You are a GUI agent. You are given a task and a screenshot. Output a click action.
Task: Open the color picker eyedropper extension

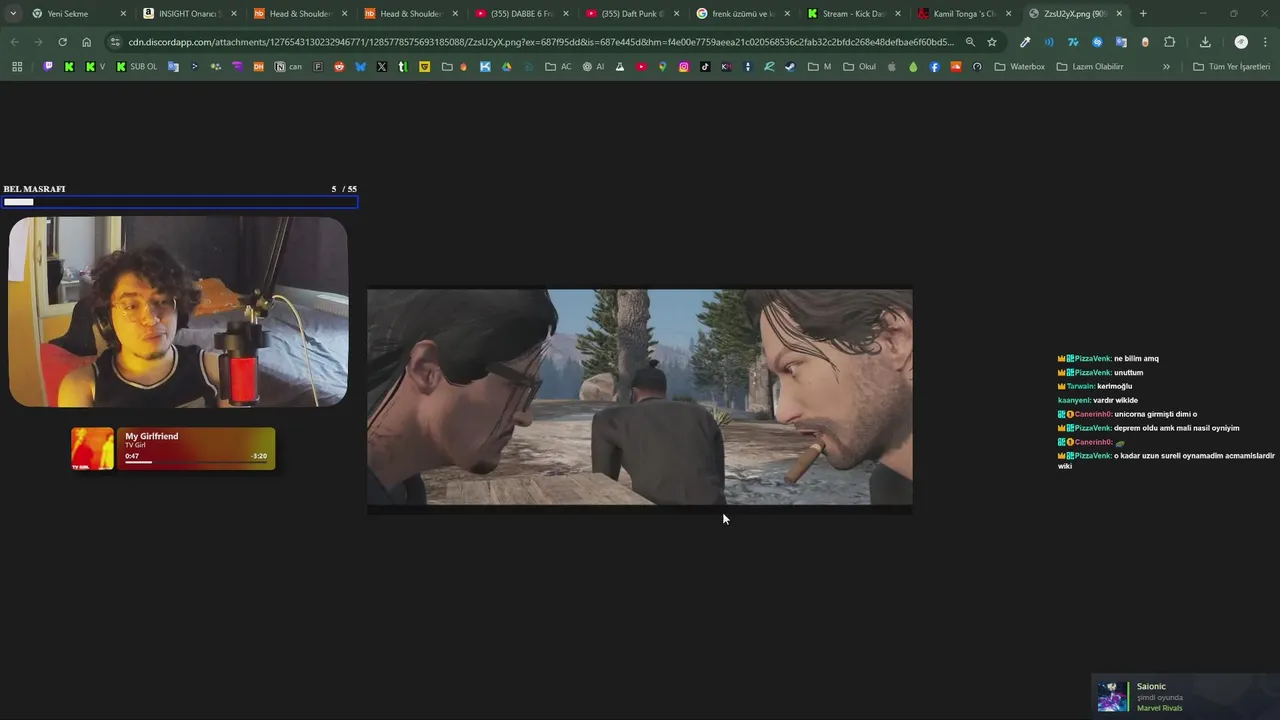tap(1025, 42)
